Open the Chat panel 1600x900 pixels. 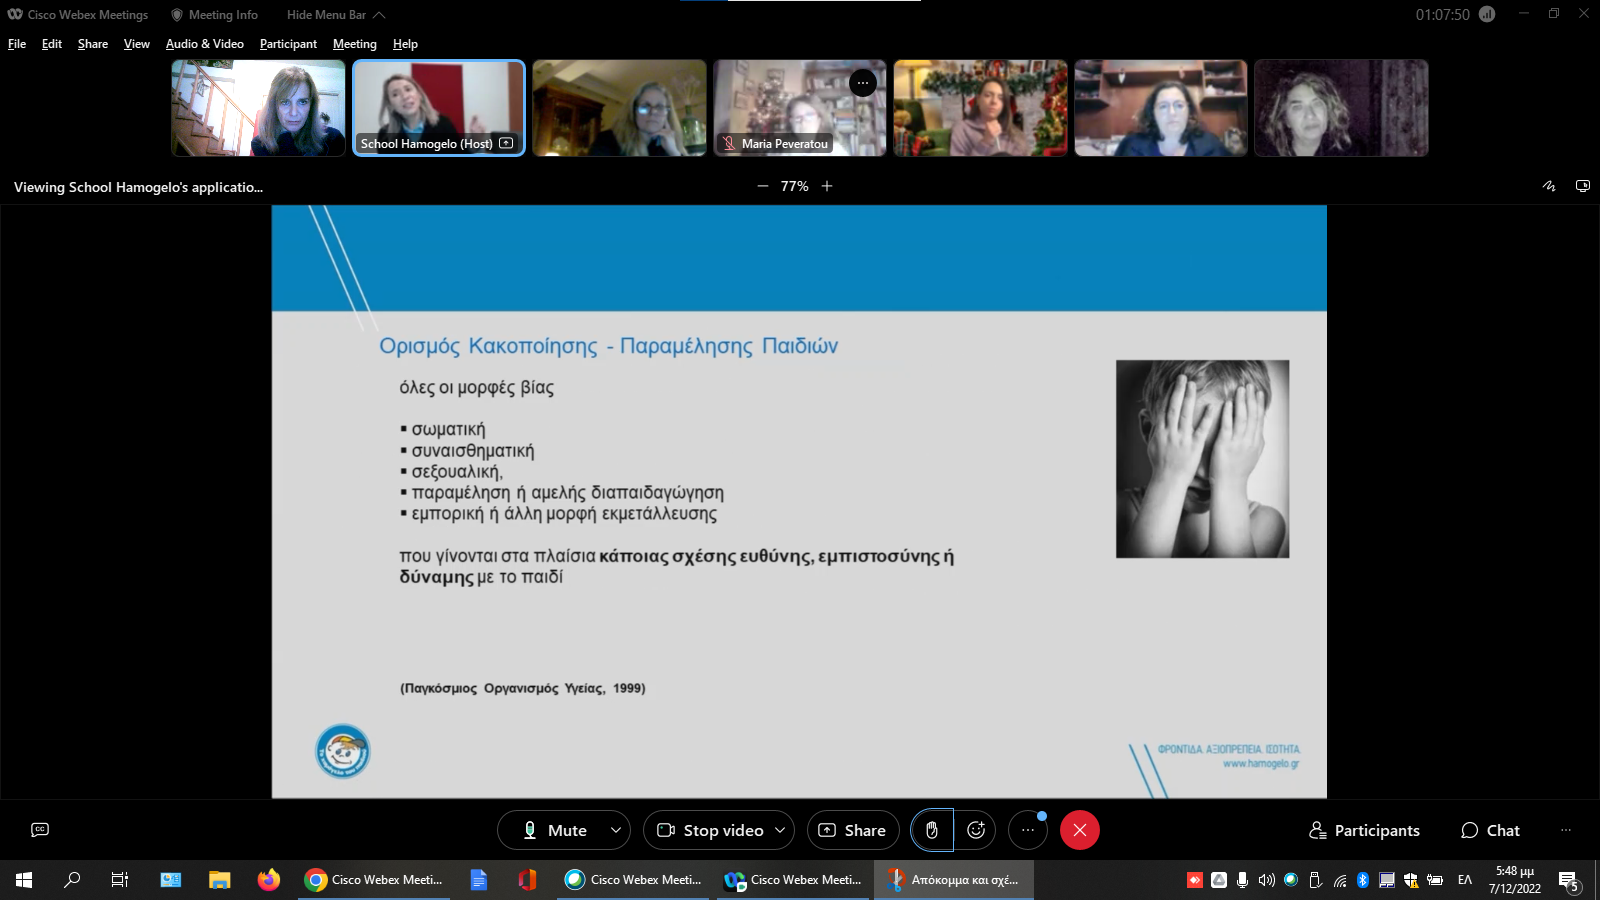click(1490, 830)
